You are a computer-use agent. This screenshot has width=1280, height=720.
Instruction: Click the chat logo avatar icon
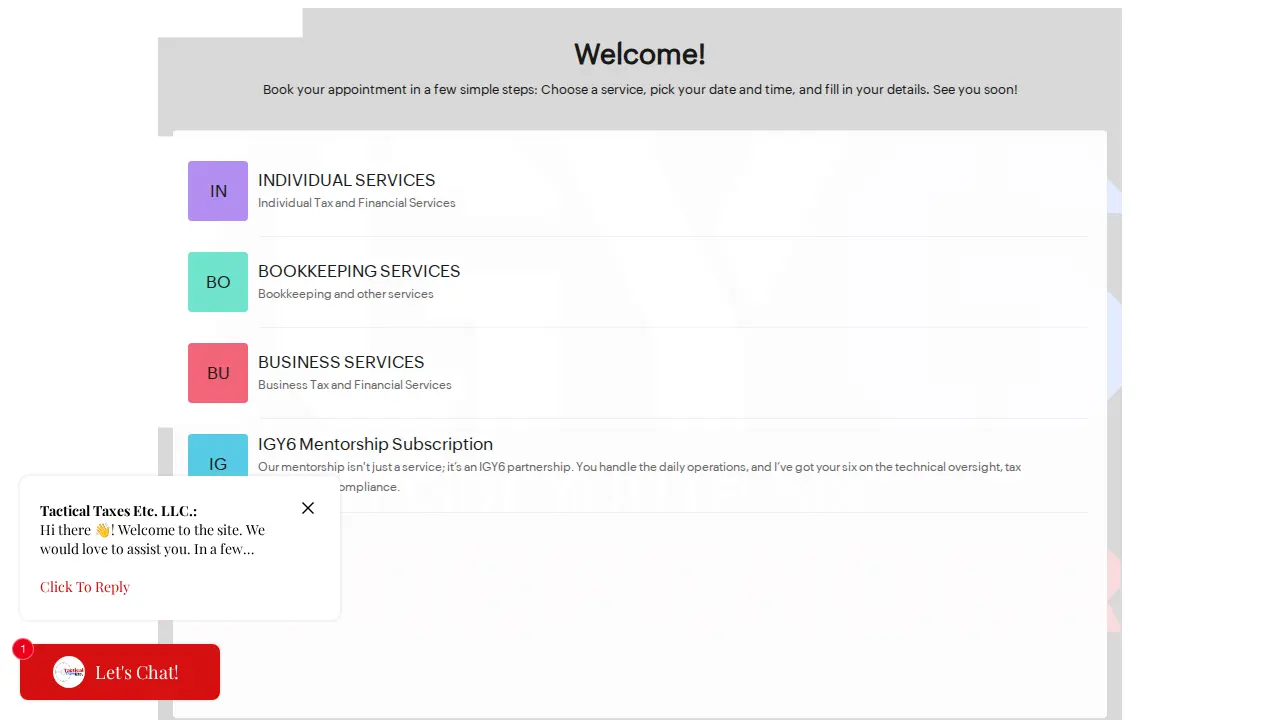pyautogui.click(x=69, y=672)
